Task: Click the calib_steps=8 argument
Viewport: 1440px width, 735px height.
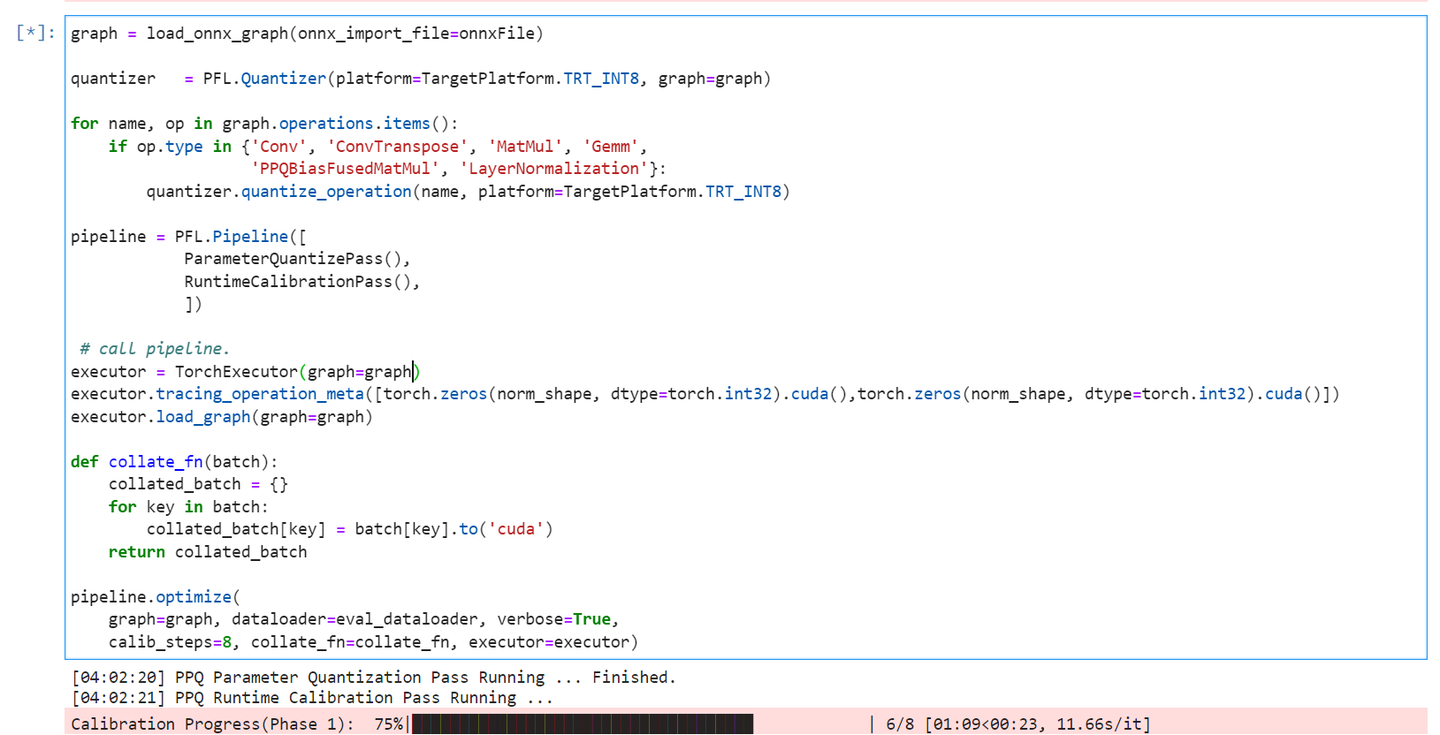Action: coord(174,642)
